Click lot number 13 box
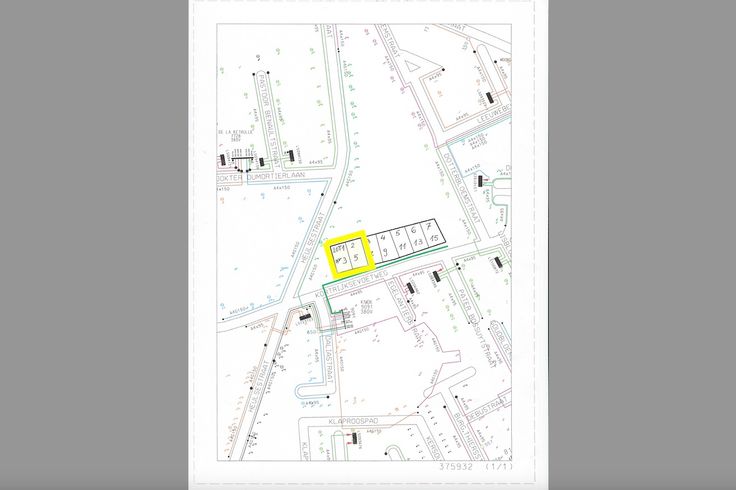736x490 pixels. [417, 243]
